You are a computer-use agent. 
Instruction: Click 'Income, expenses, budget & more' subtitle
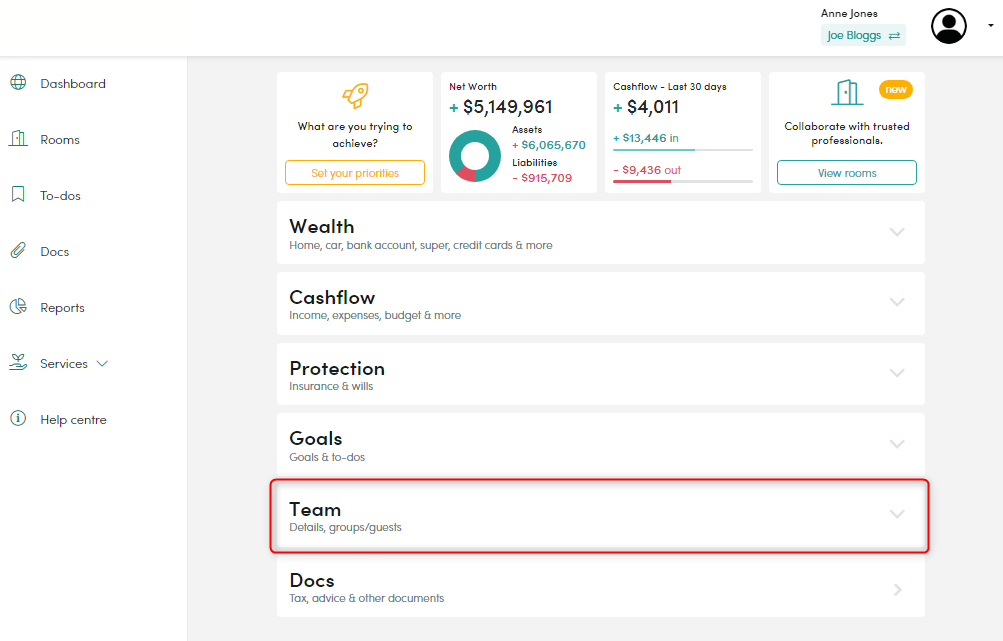(375, 315)
